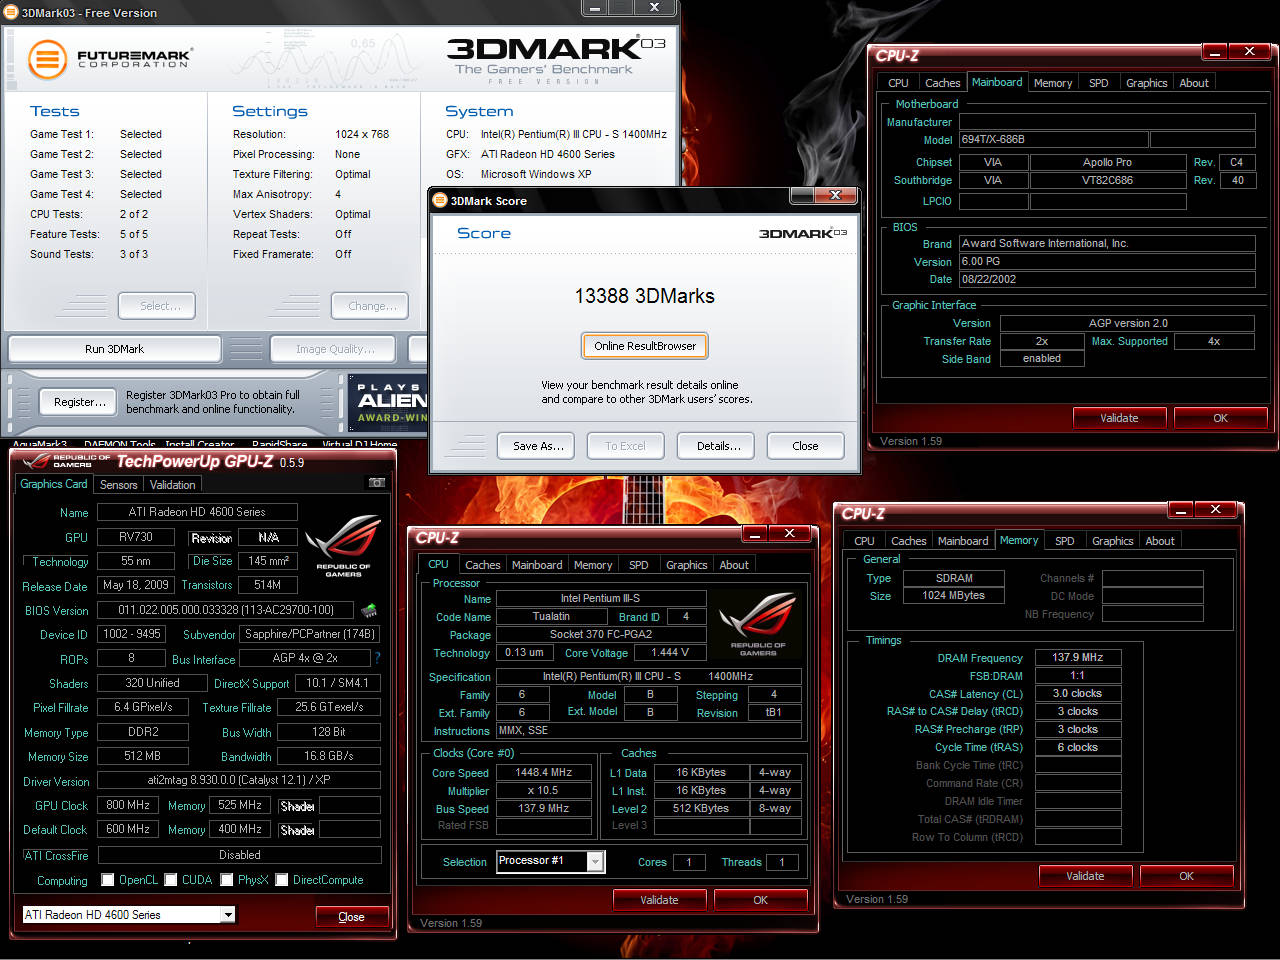
Task: Click Validate in CPU-Z Memory window
Action: tap(1085, 876)
